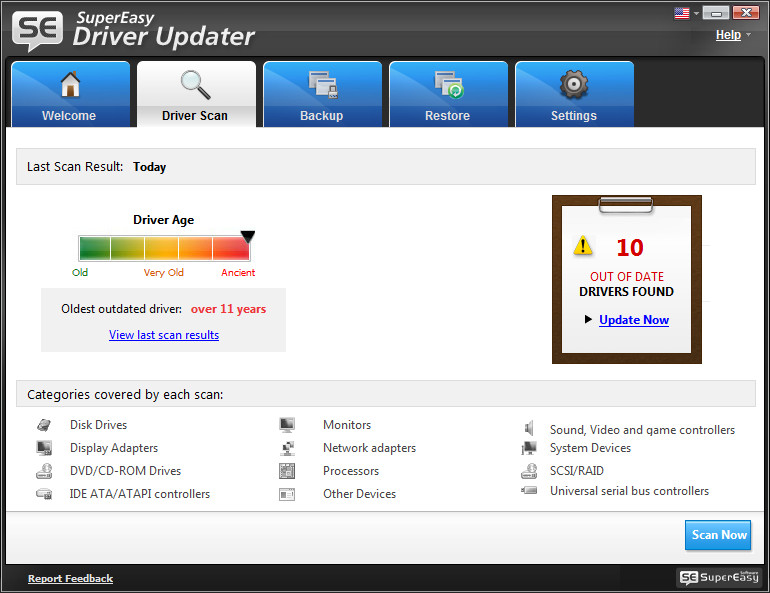Click the "Today" last scan value
This screenshot has width=770, height=593.
tap(149, 167)
